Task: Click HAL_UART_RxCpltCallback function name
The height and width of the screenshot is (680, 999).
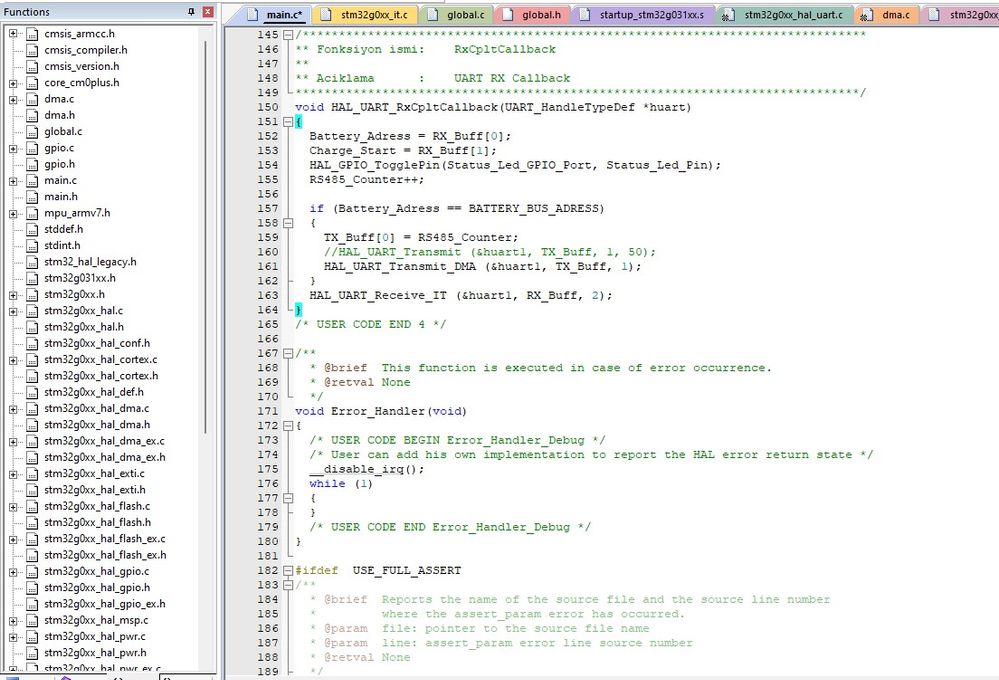Action: tap(414, 108)
